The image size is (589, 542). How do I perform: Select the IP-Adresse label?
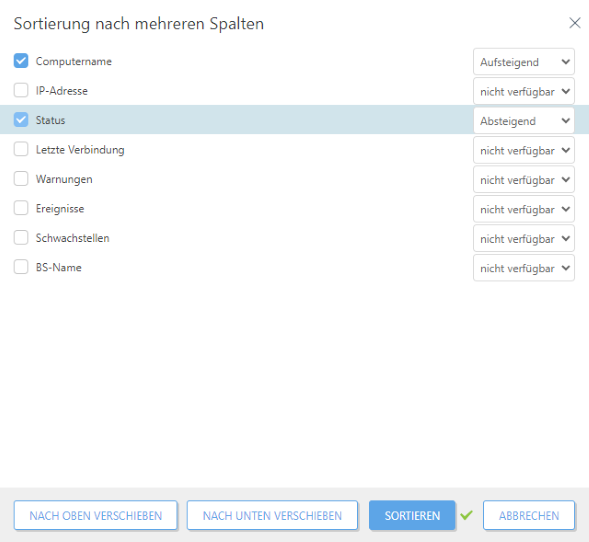[x=62, y=91]
